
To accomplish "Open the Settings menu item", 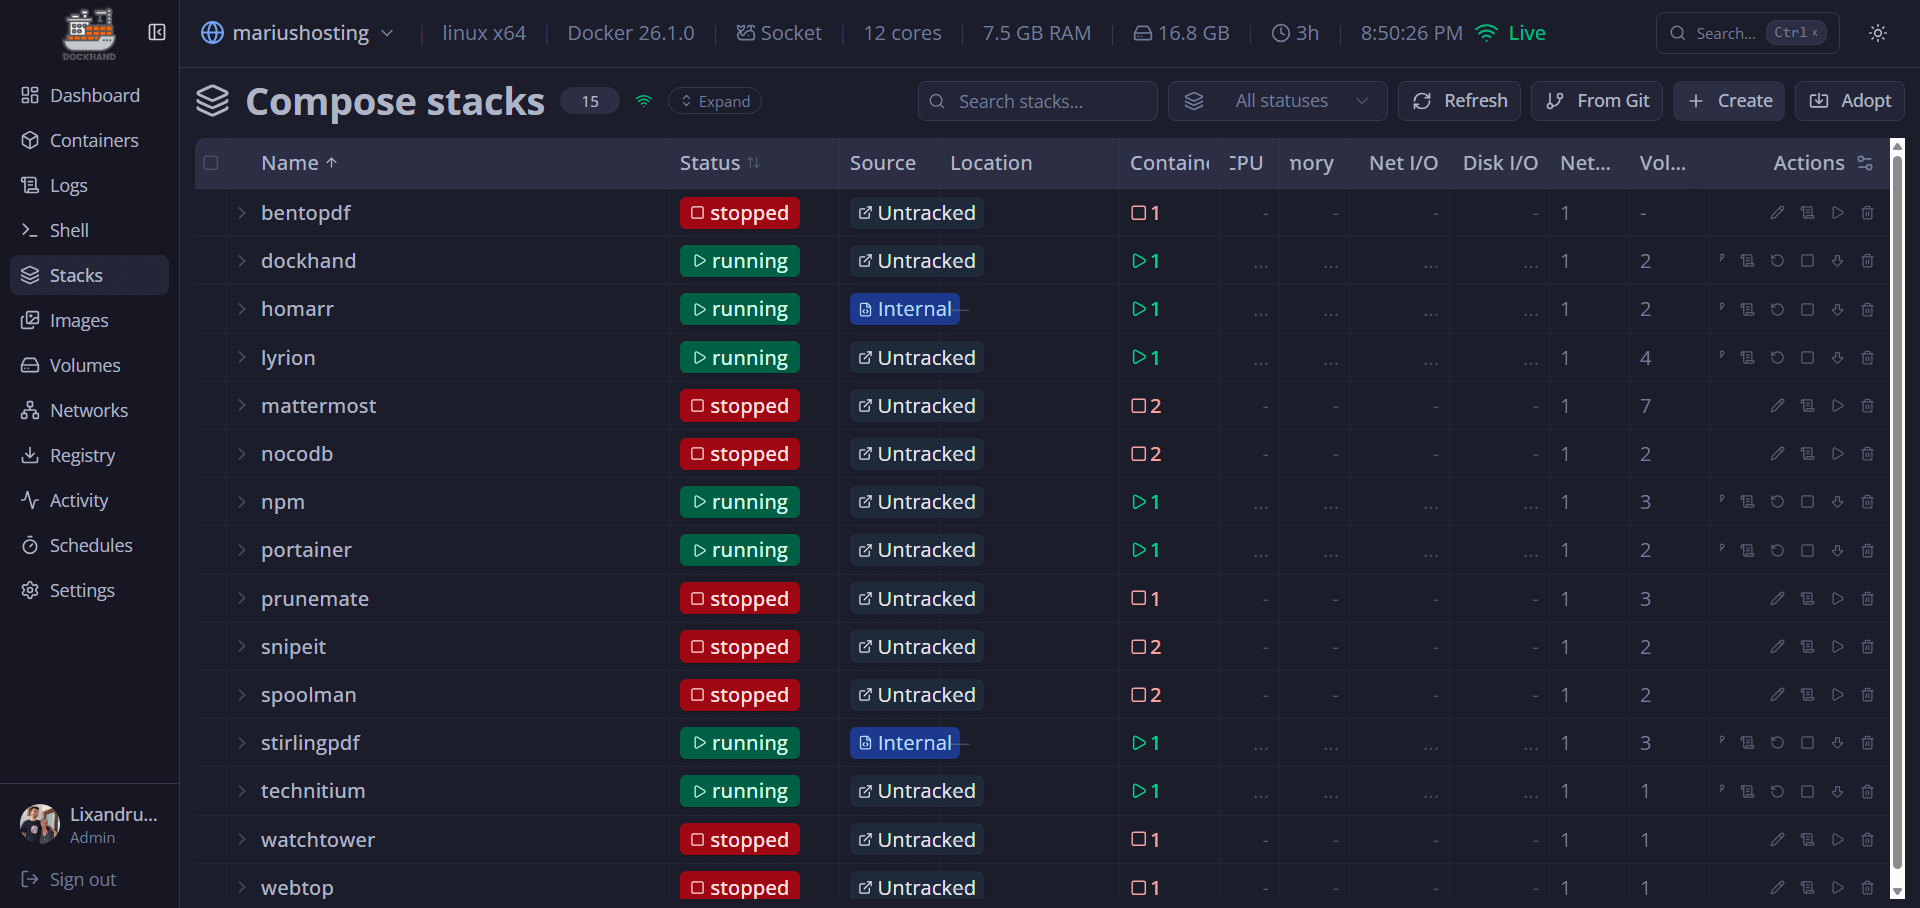I will click(x=82, y=590).
